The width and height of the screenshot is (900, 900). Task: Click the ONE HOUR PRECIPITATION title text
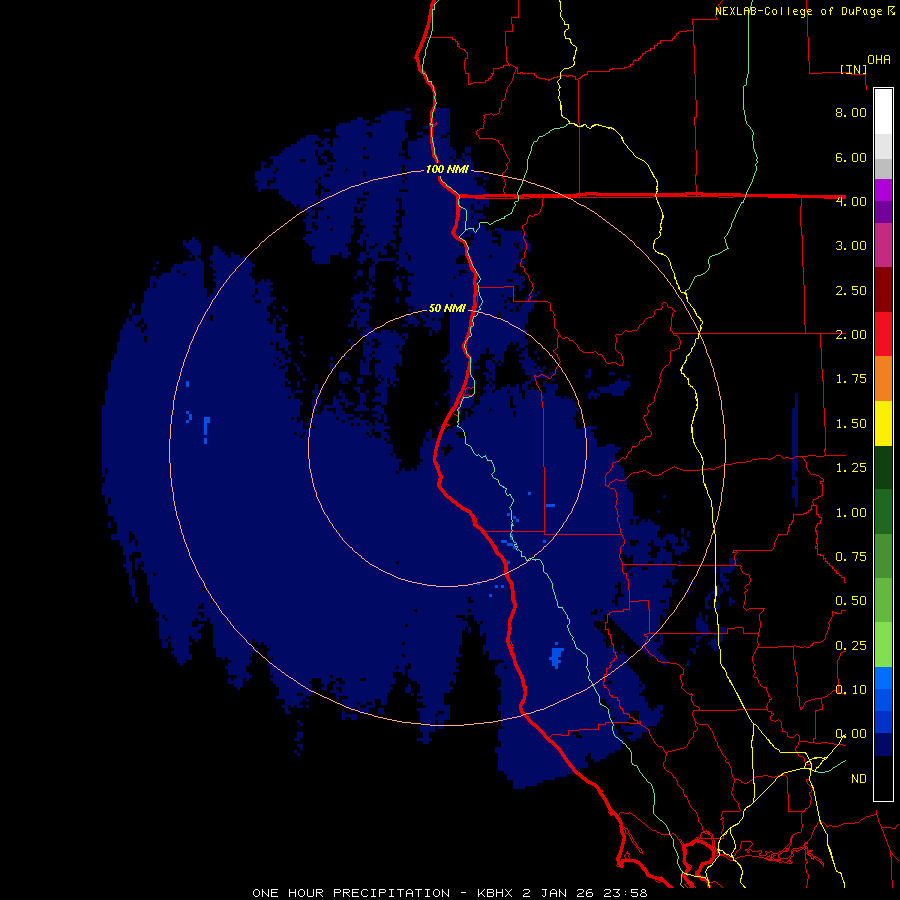point(351,893)
